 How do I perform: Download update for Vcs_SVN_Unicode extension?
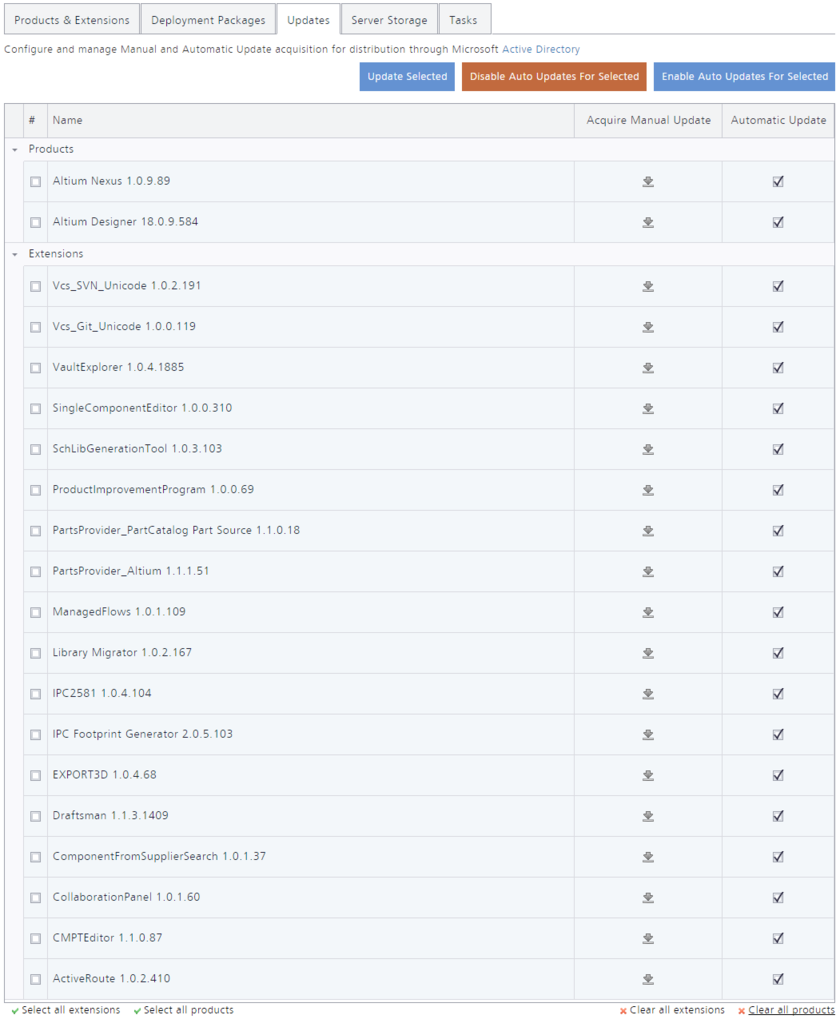[648, 286]
